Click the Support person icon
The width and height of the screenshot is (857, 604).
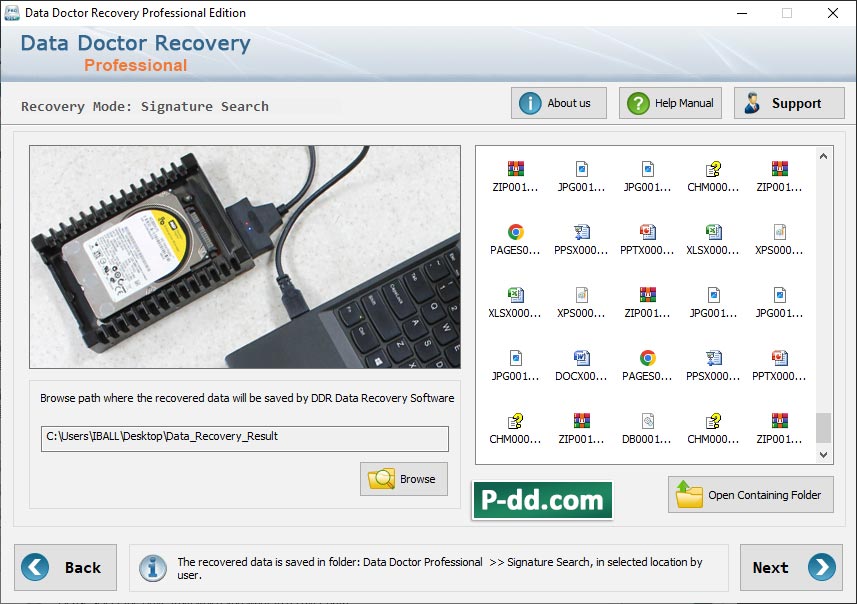[752, 102]
